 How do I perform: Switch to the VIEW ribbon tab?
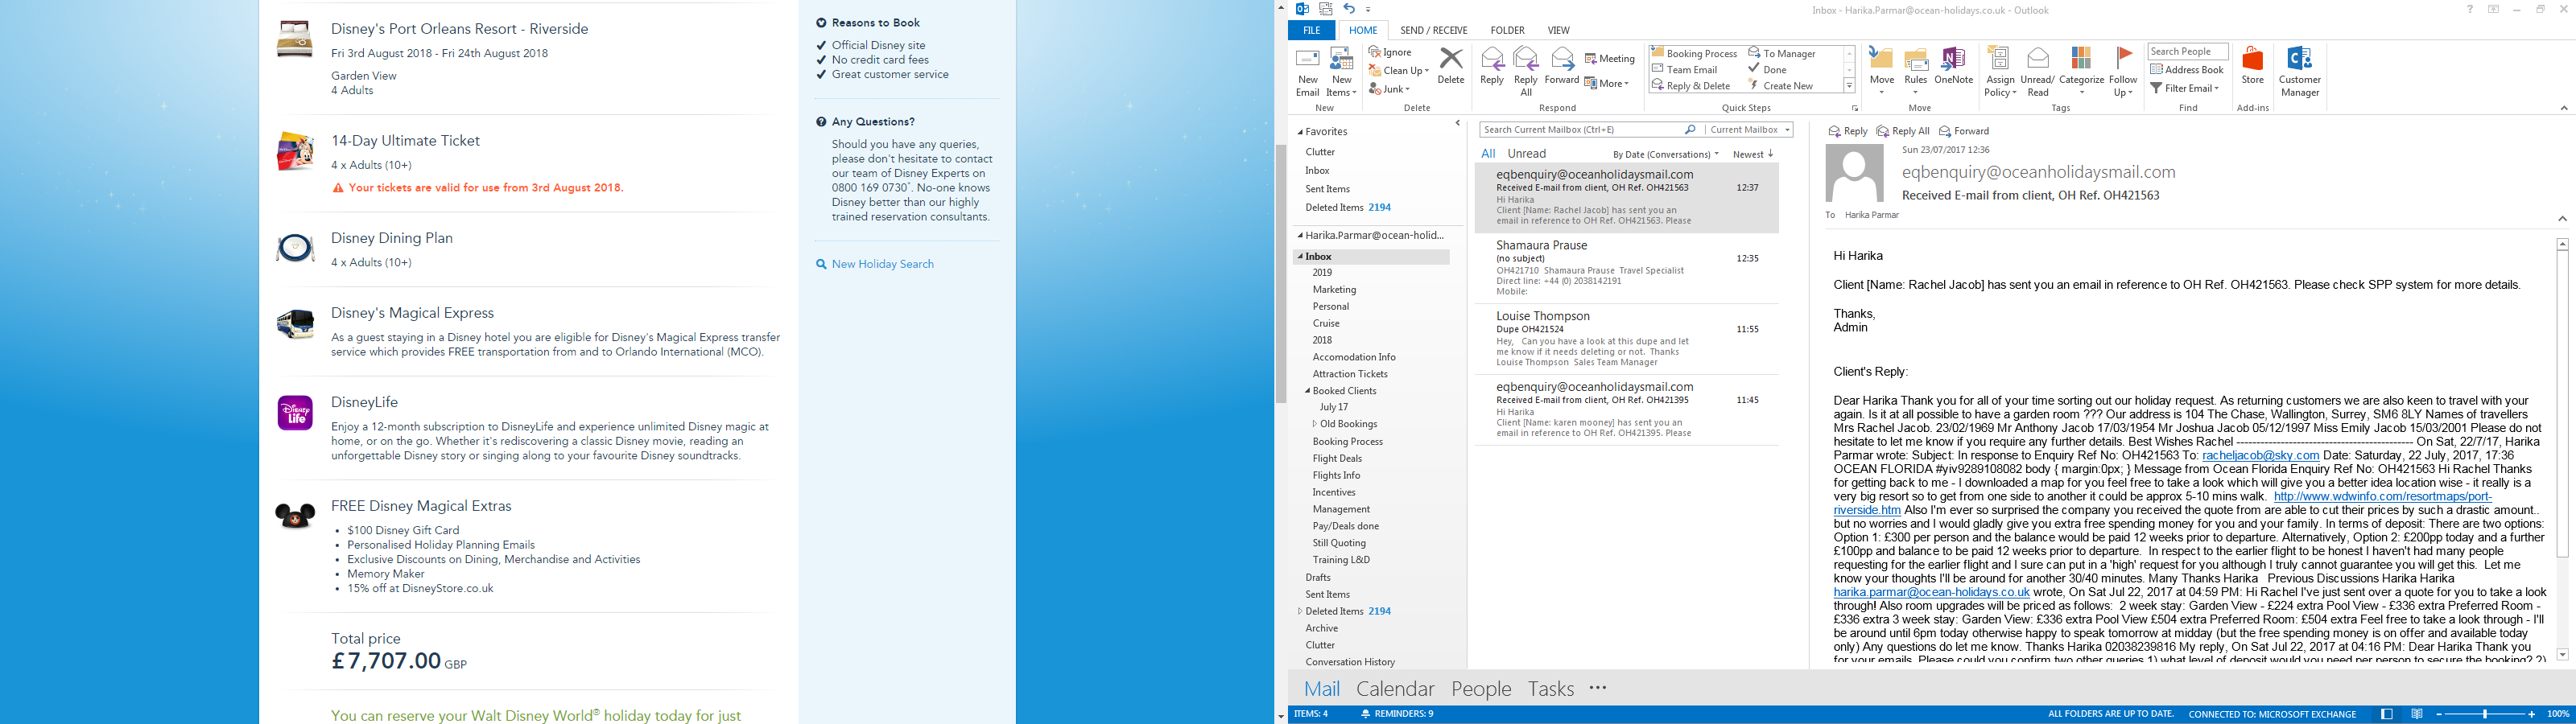click(1558, 30)
